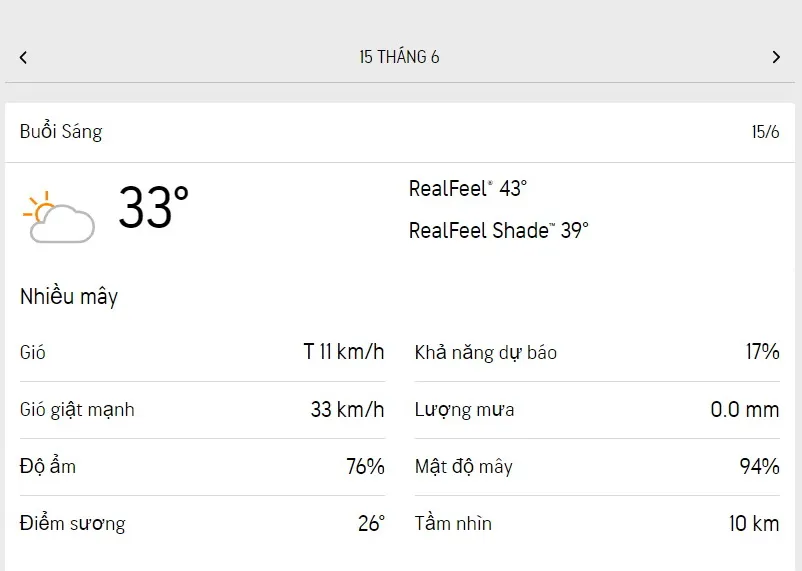Click the partly cloudy weather icon

pyautogui.click(x=58, y=216)
